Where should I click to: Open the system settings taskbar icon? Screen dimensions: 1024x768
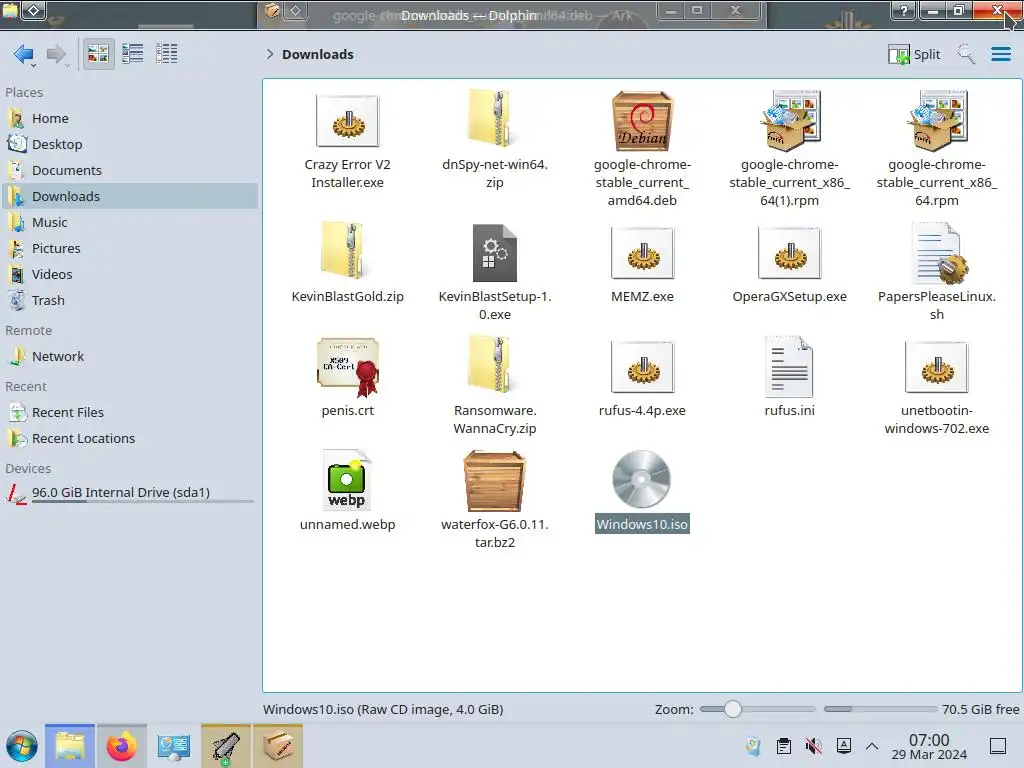click(x=174, y=746)
